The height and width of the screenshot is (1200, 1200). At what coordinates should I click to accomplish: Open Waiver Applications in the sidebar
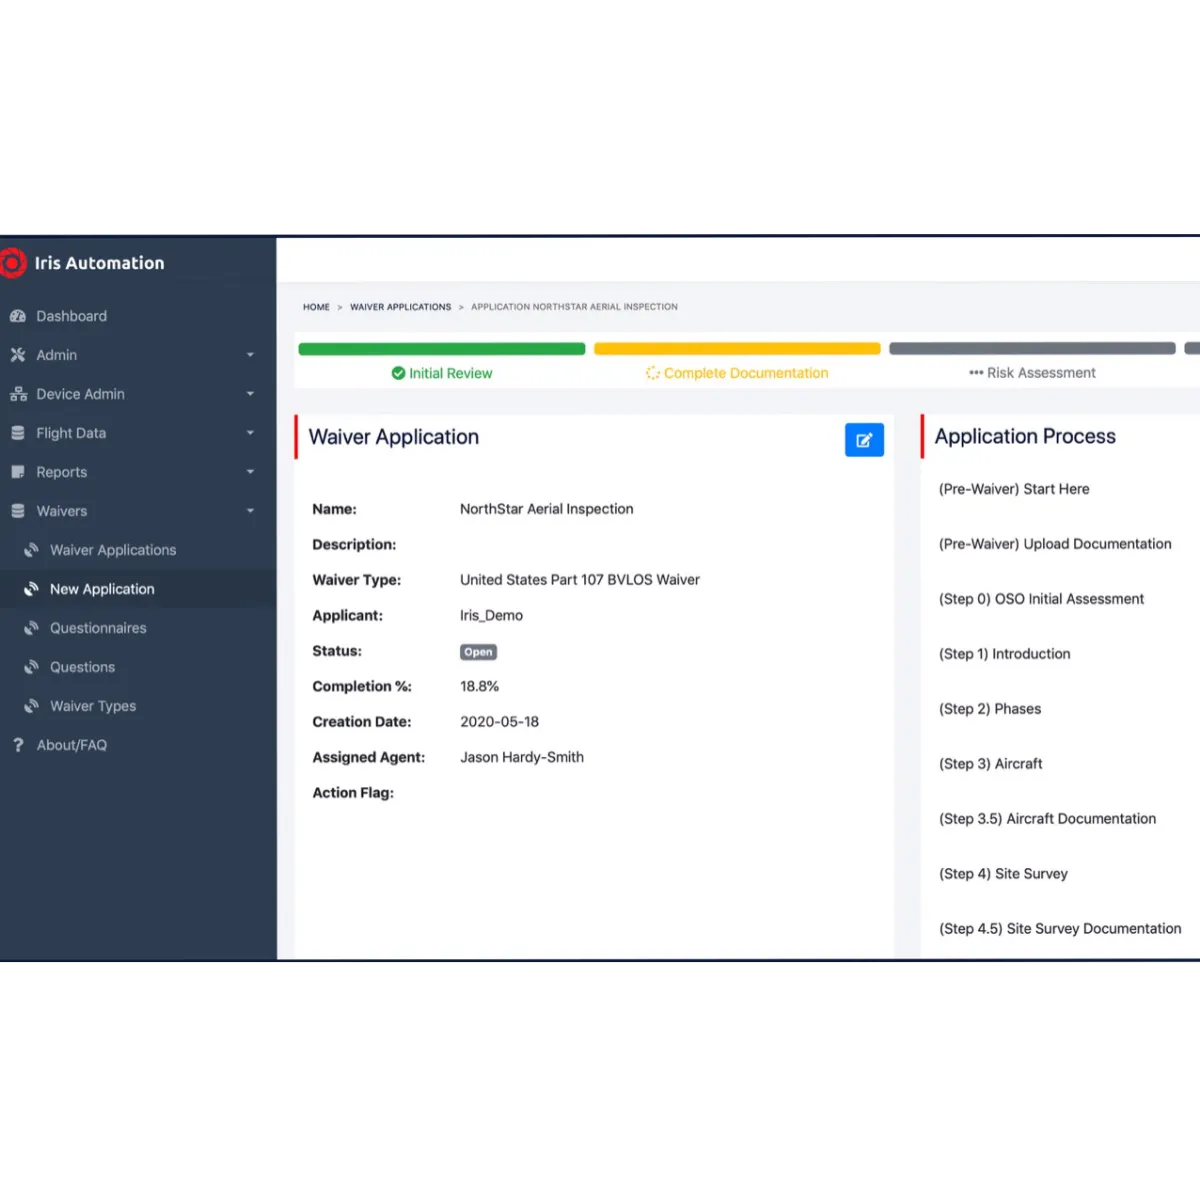112,550
